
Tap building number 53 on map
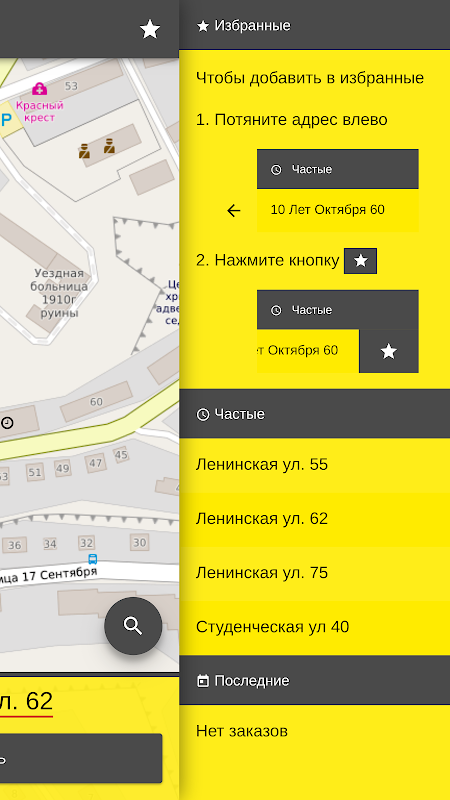(x=71, y=86)
